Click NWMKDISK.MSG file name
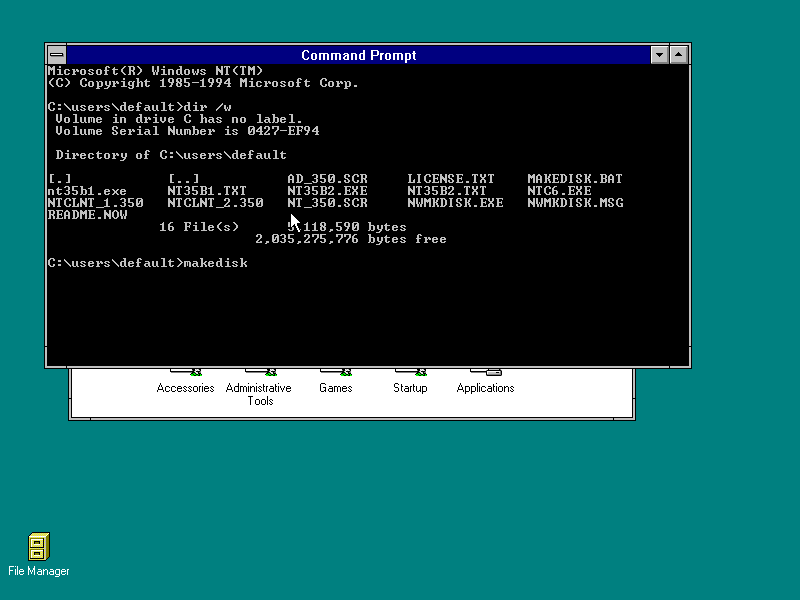Screen dimensions: 800x600 575,203
